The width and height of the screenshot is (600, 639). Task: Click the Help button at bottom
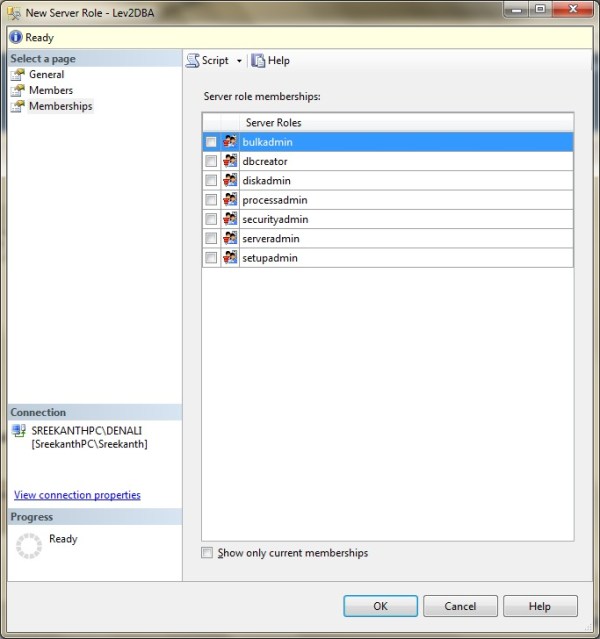pos(540,606)
